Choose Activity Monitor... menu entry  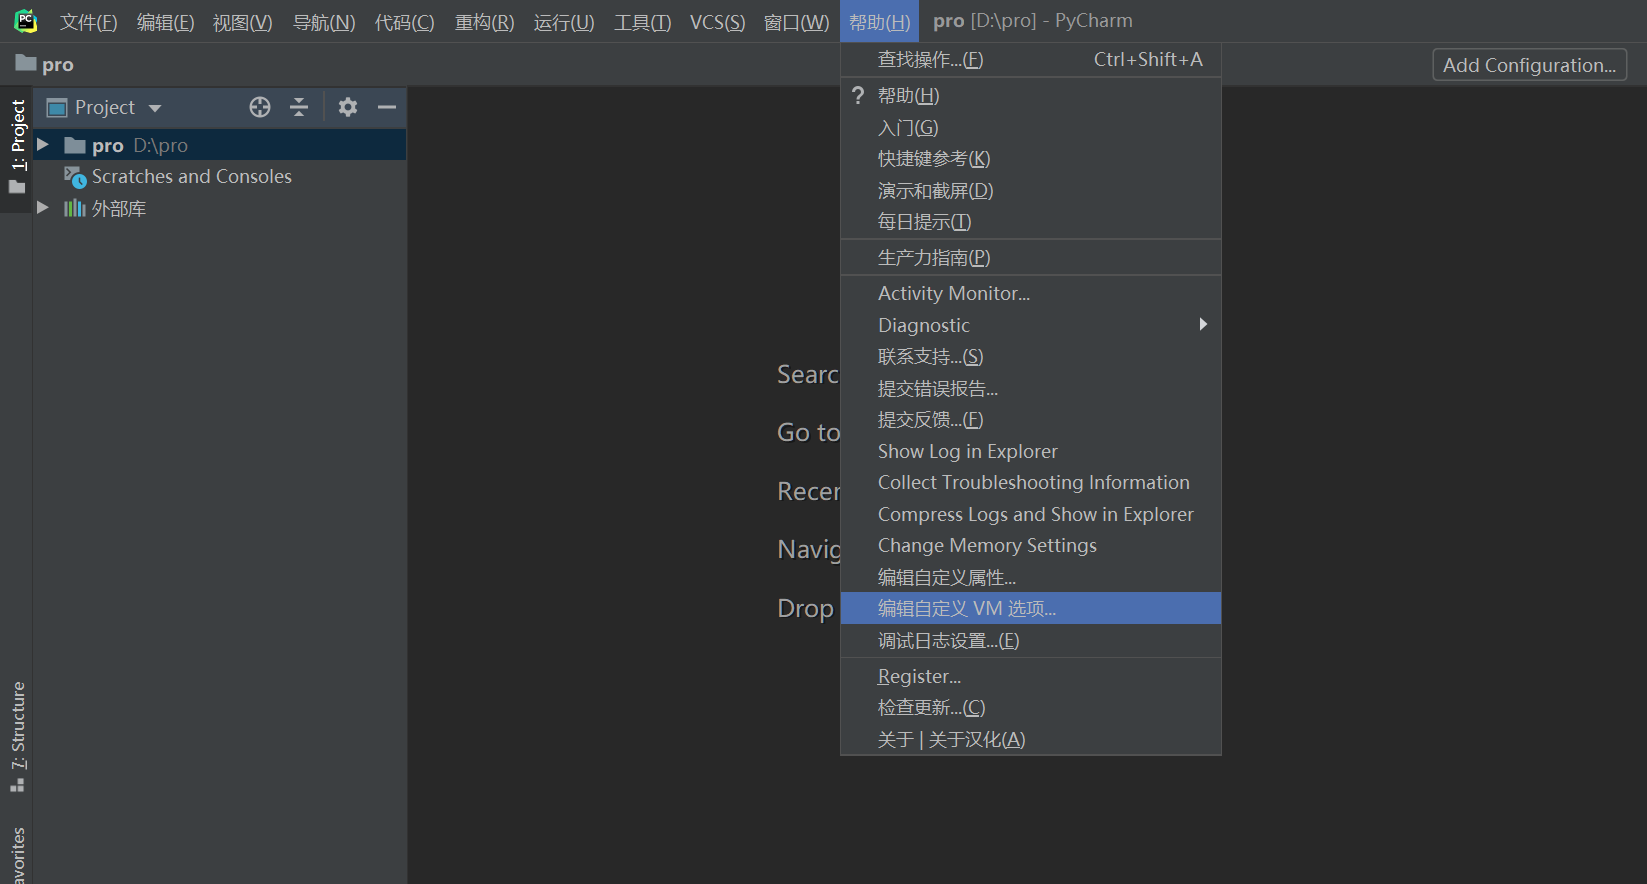click(x=1031, y=293)
